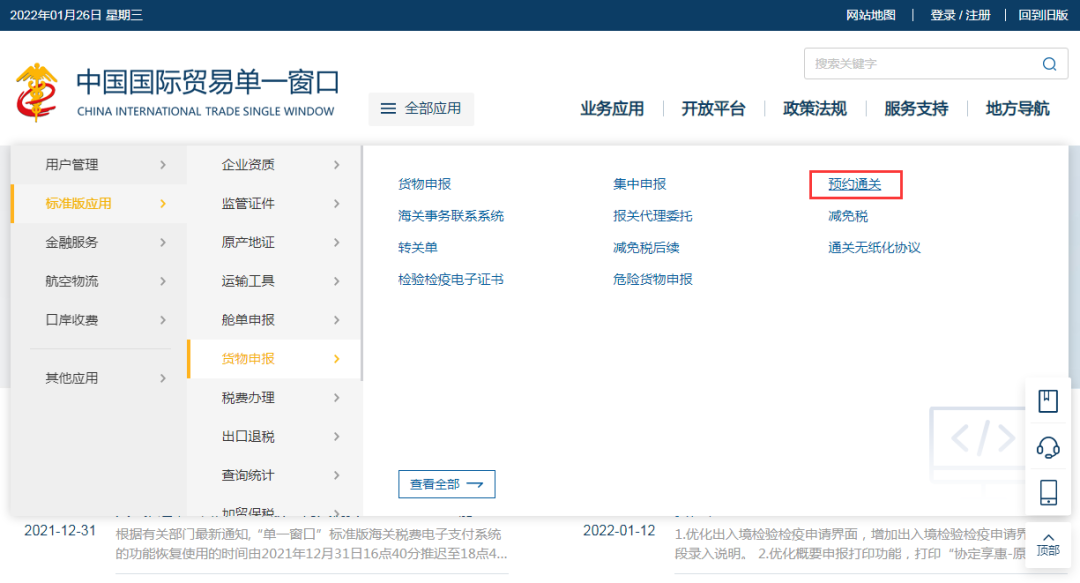1080x583 pixels.
Task: Expand the 货物申报 submenu arrow
Action: click(x=337, y=359)
